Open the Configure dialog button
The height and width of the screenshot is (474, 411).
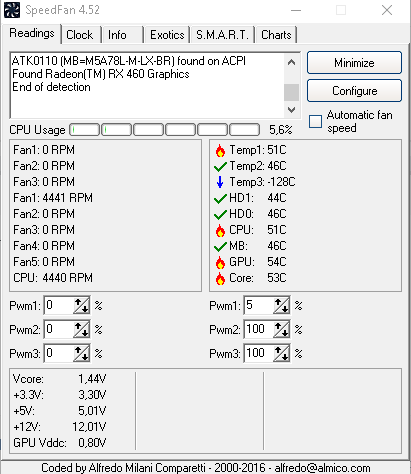pyautogui.click(x=354, y=91)
